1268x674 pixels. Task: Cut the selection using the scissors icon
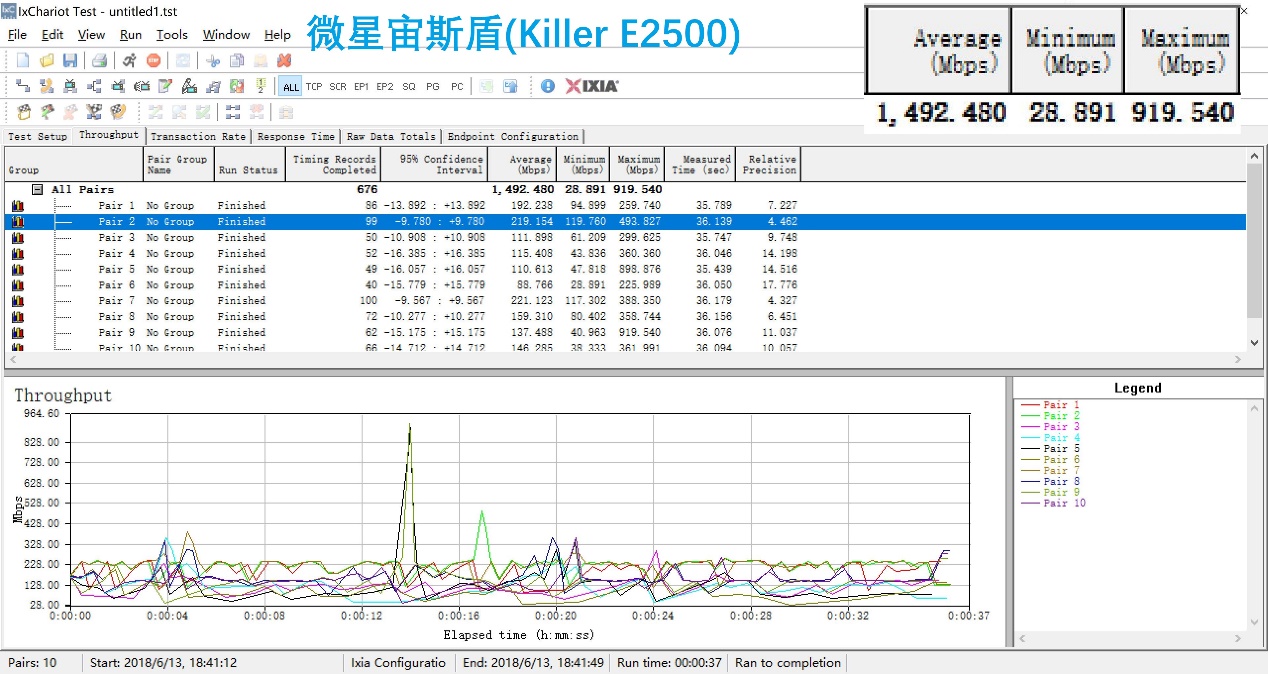pos(213,60)
